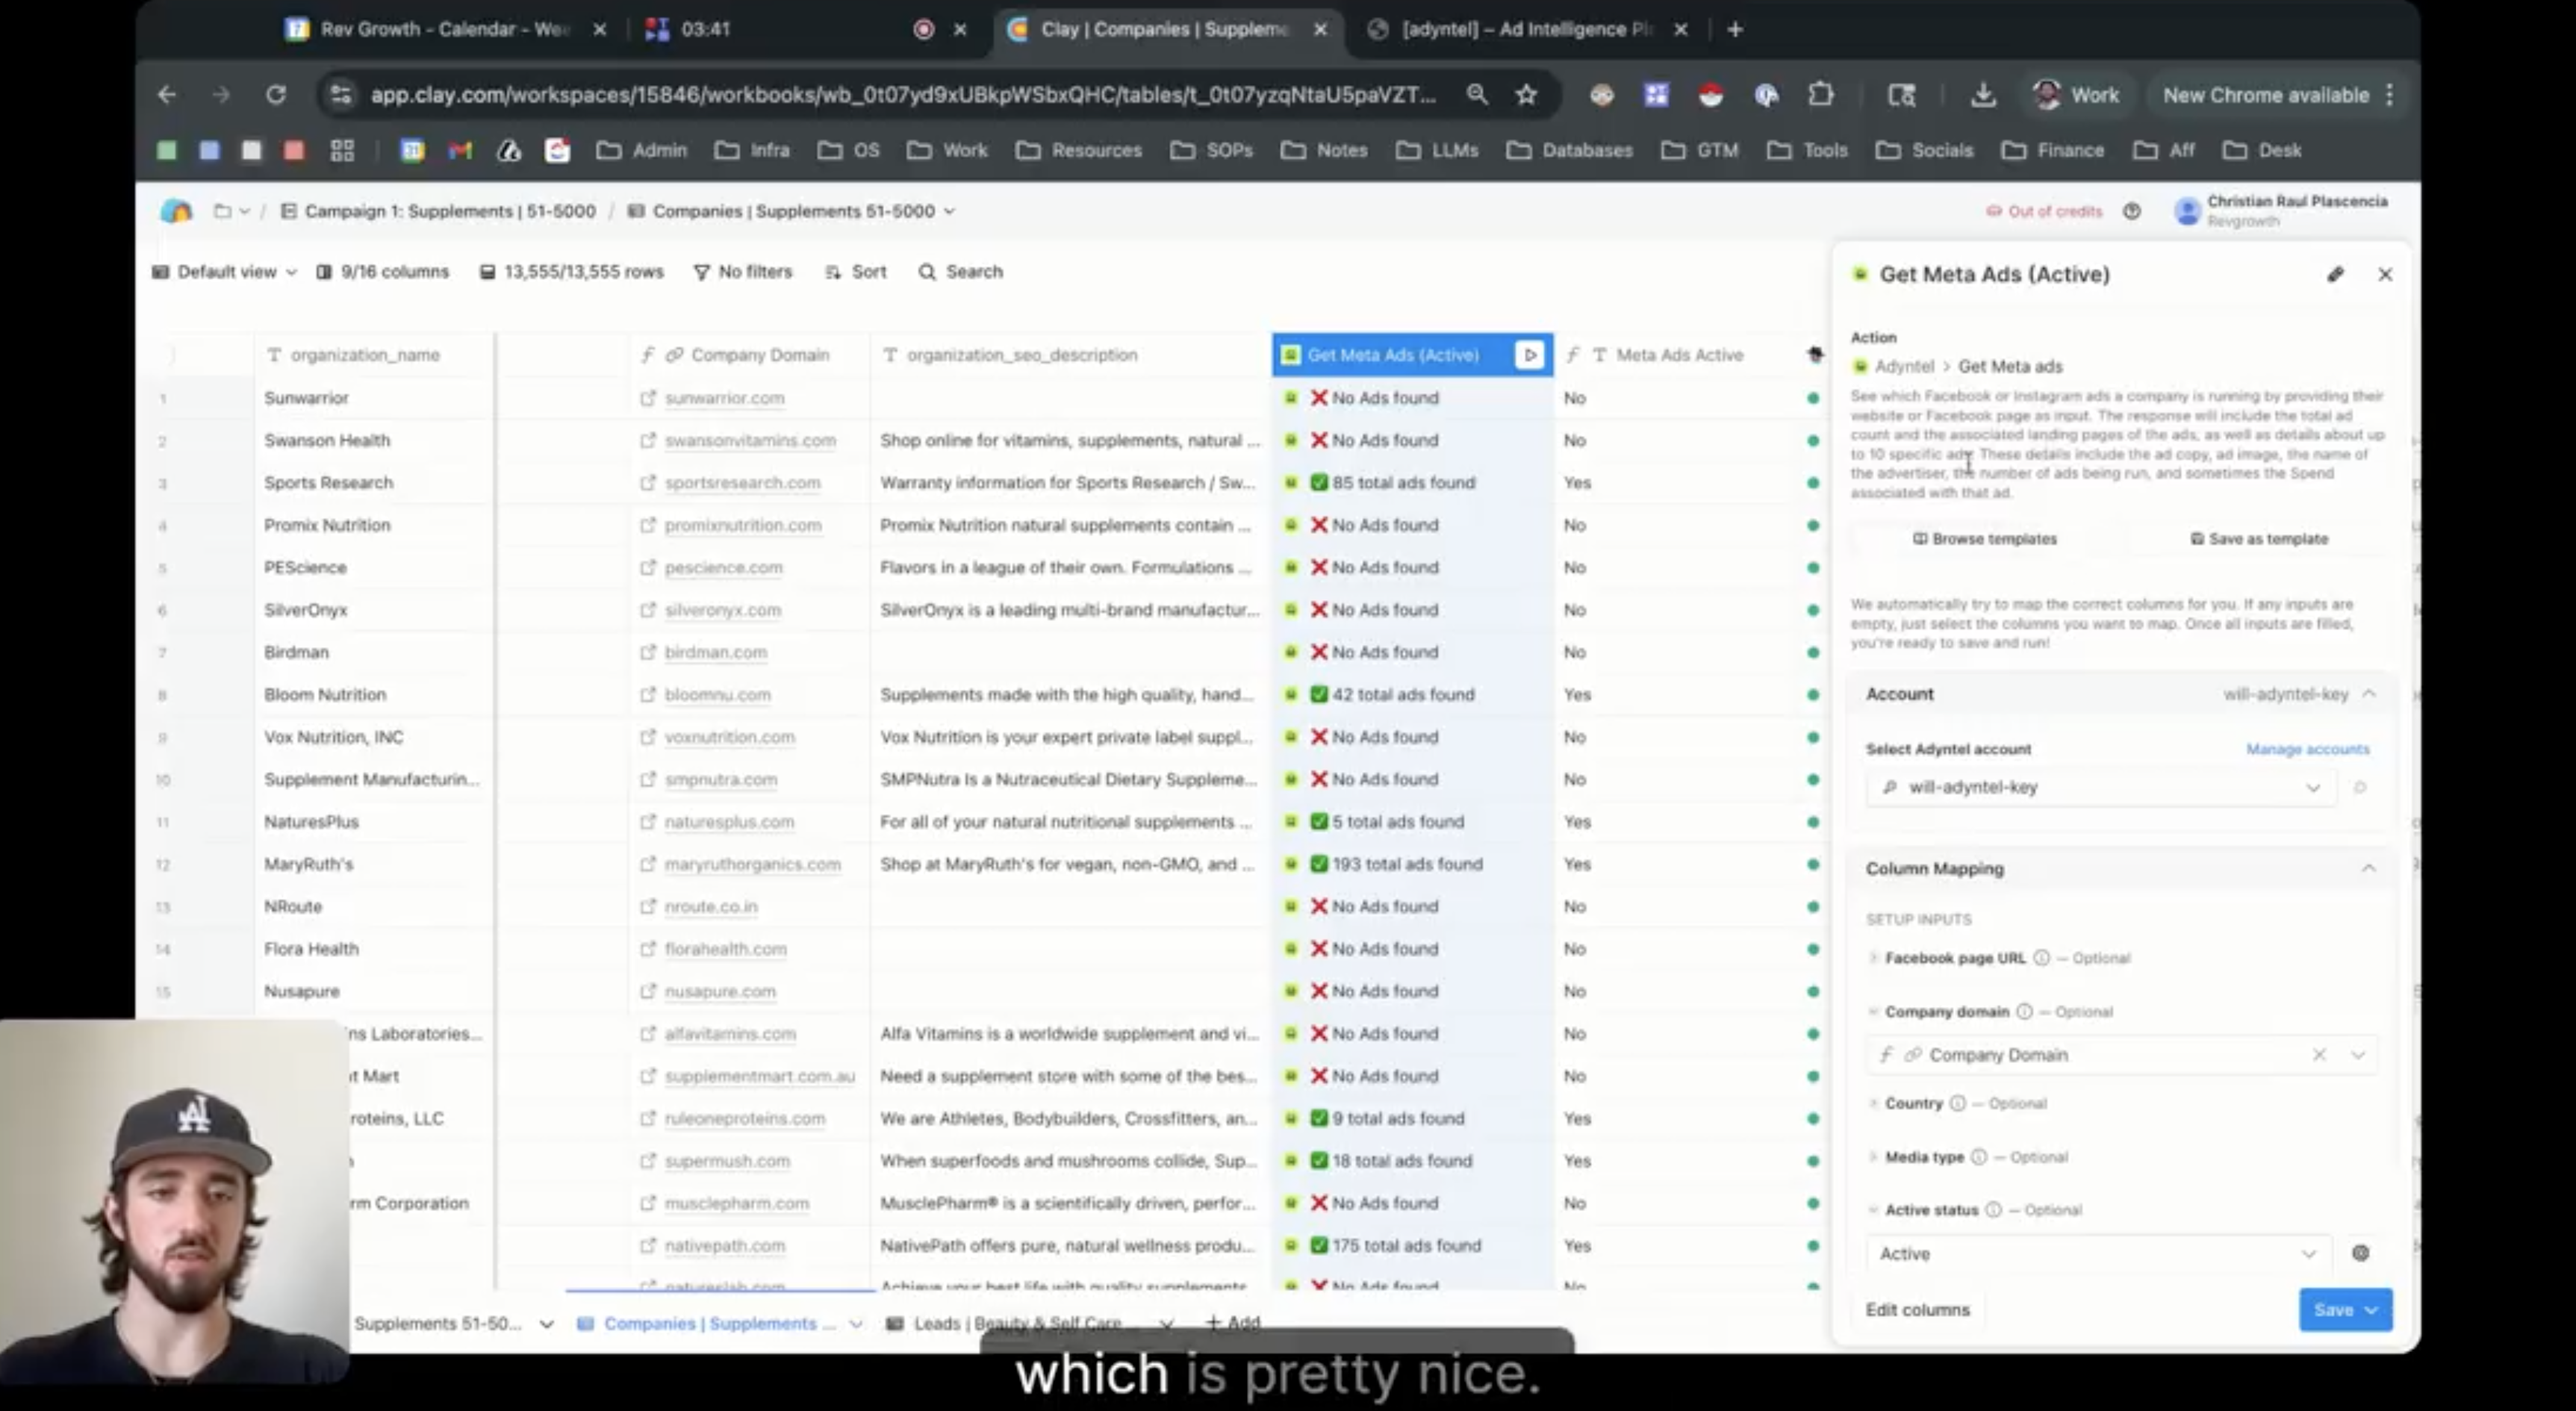The height and width of the screenshot is (1411, 2576).
Task: Clear the Company Domain mapping X
Action: [x=2319, y=1055]
